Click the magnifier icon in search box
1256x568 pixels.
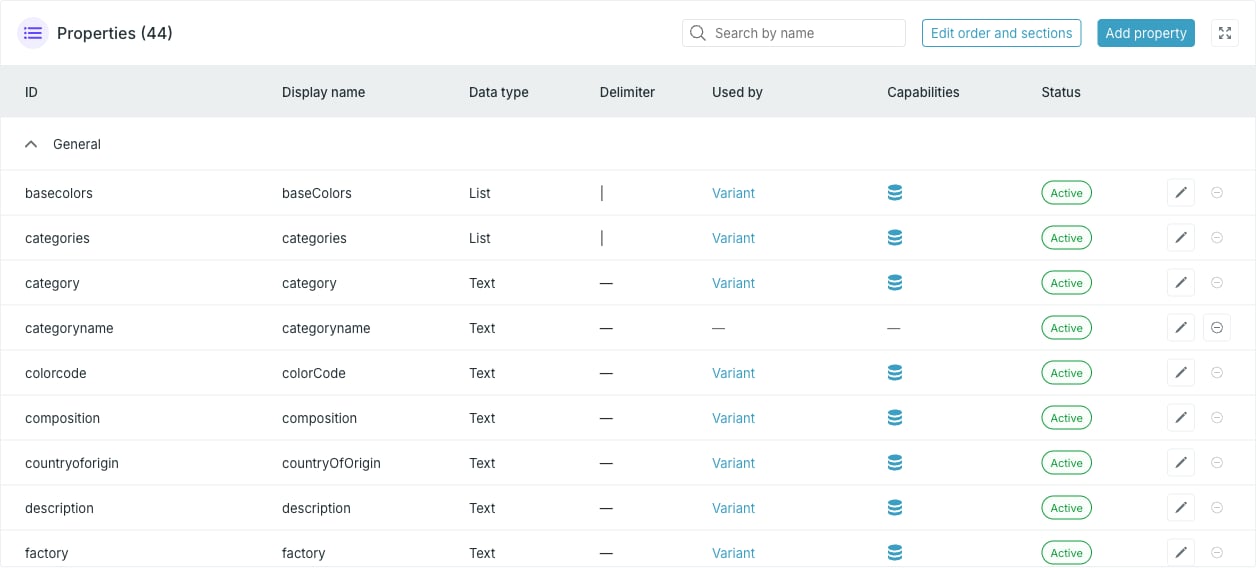[x=697, y=33]
